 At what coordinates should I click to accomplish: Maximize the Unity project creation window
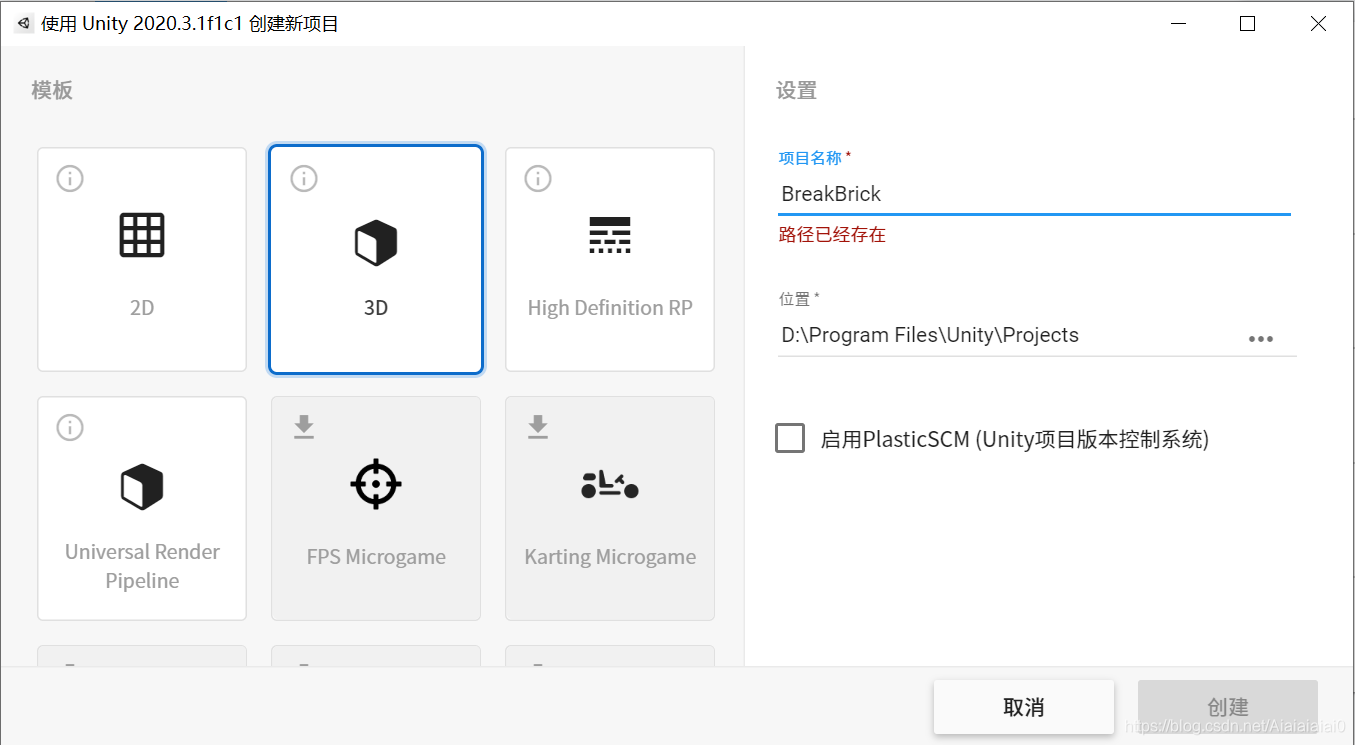tap(1247, 23)
